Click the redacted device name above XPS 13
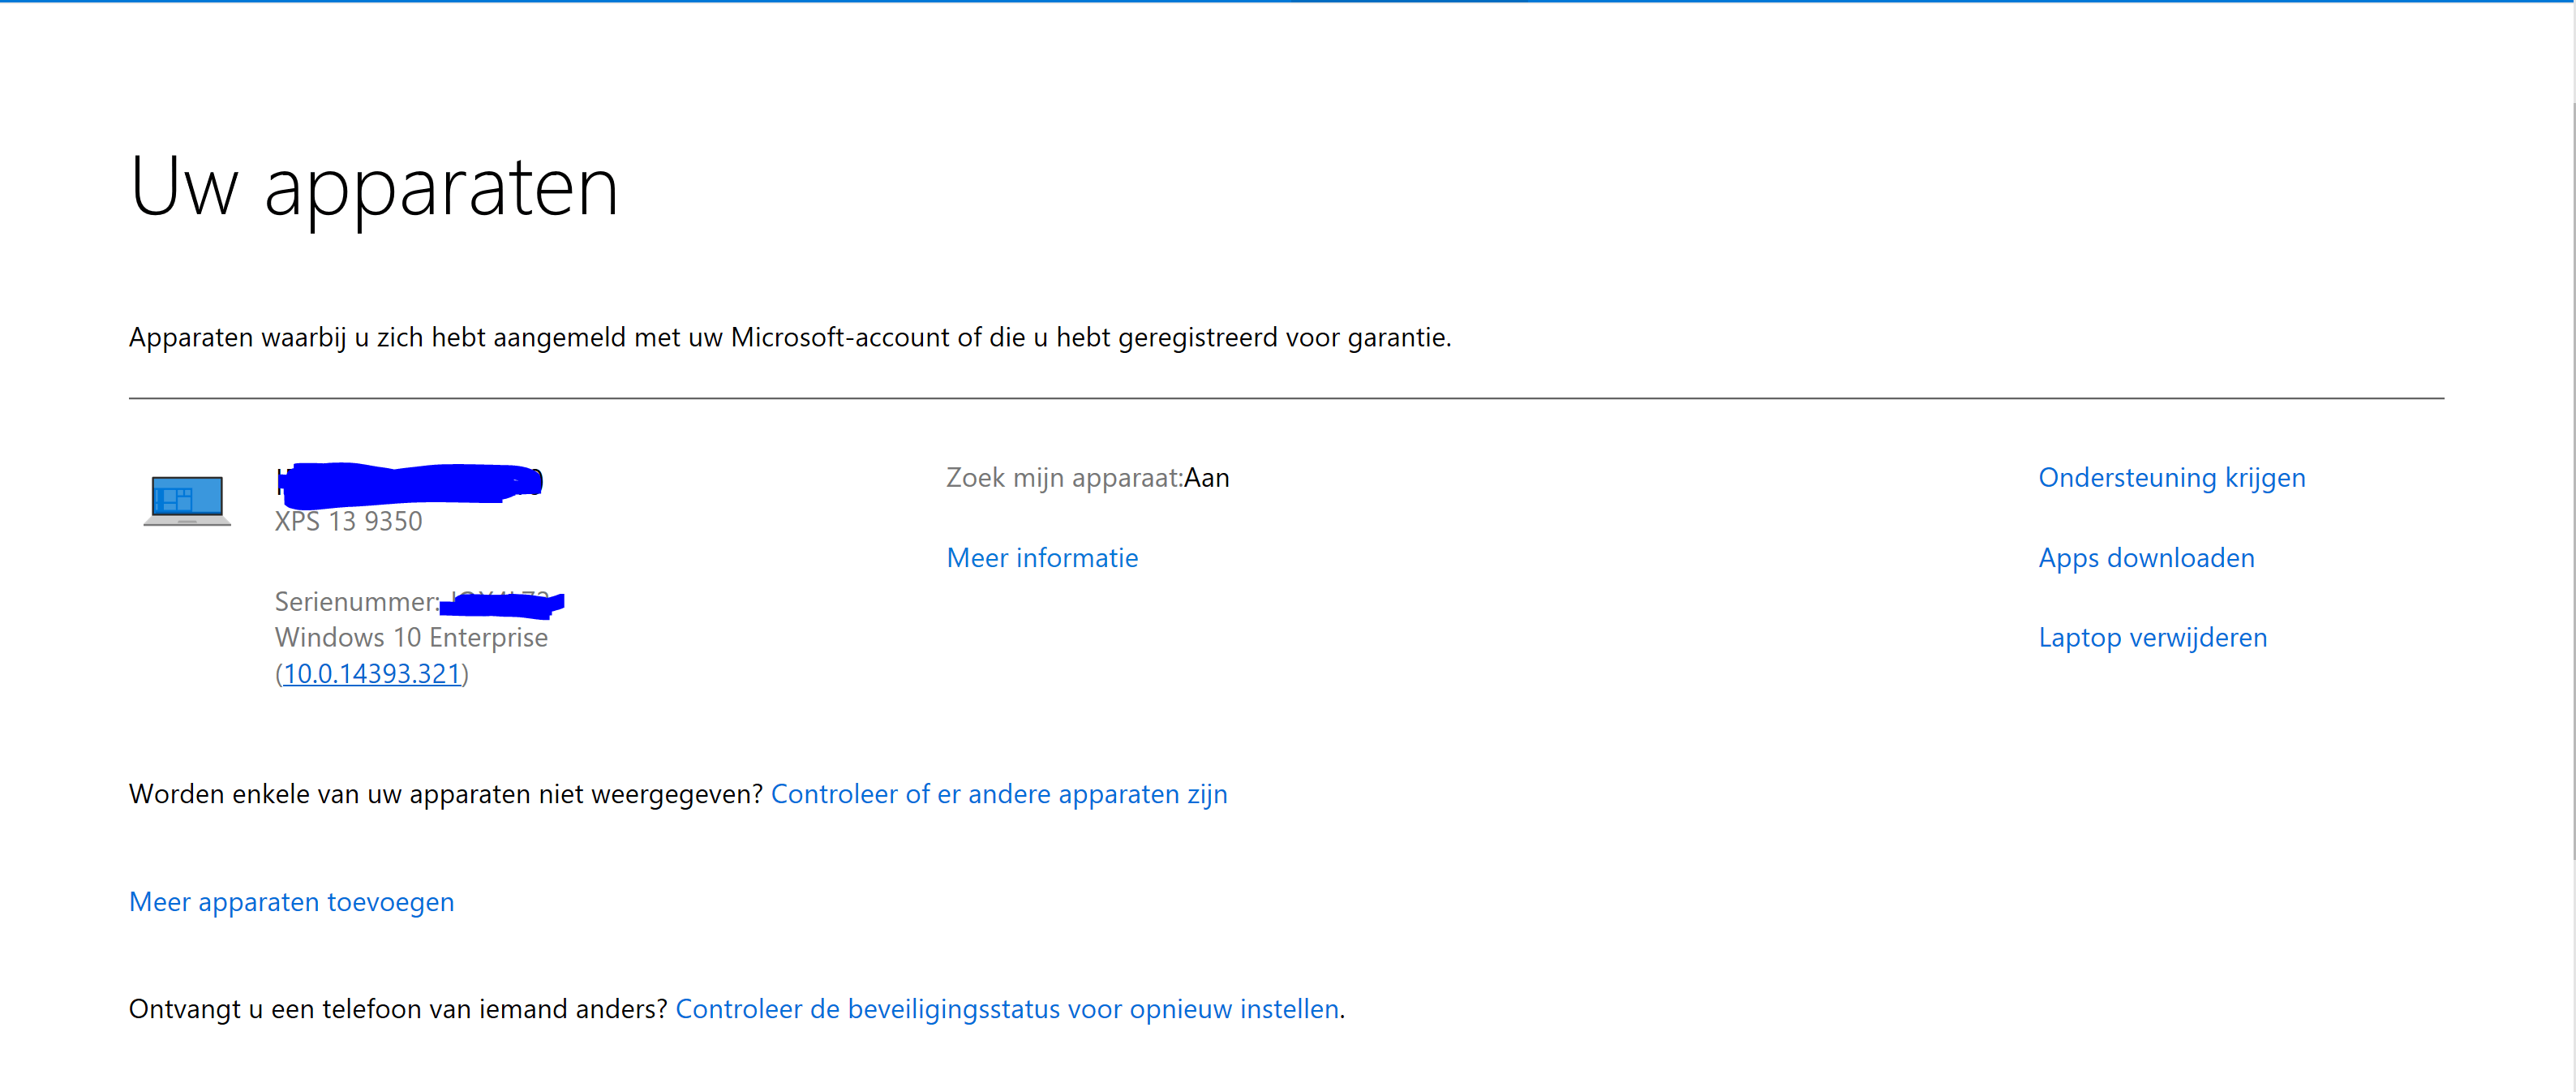 [x=410, y=483]
